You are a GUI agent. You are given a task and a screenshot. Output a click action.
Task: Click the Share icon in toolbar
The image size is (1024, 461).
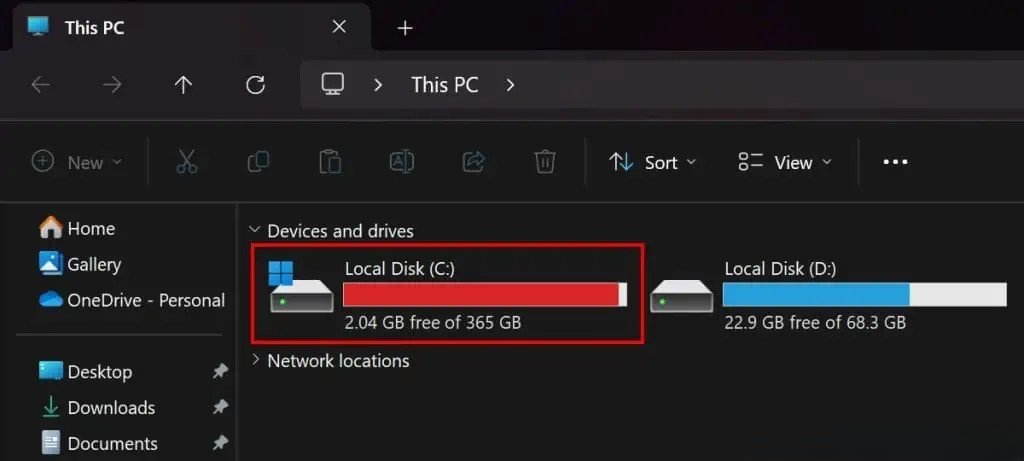point(473,162)
